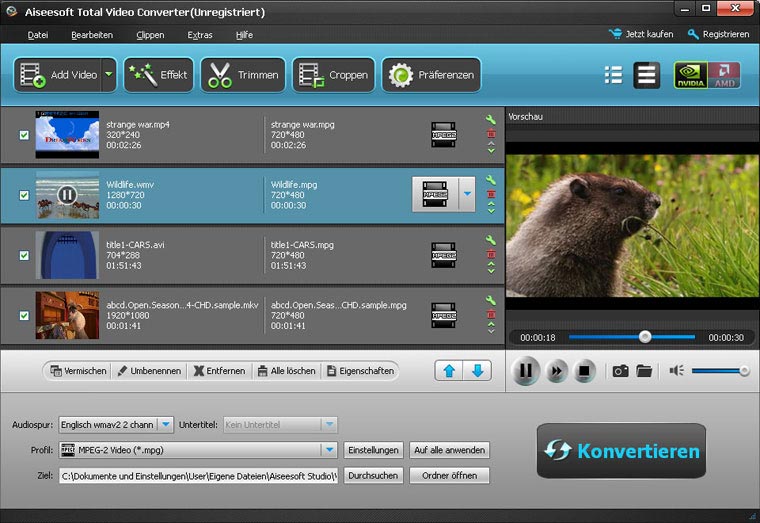760x523 pixels.
Task: Open the Trimmen scissors tool
Action: coord(243,75)
